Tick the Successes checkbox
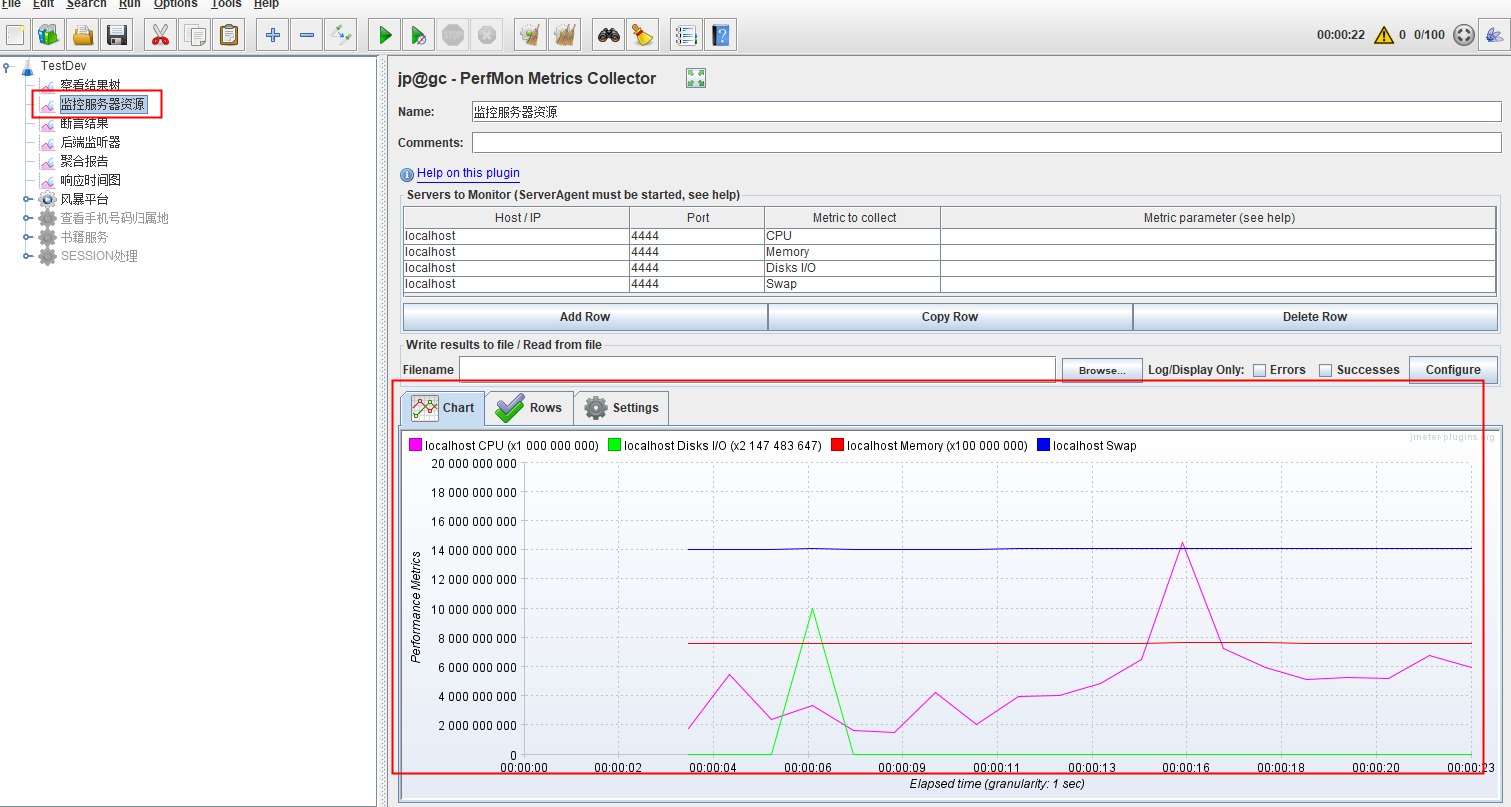This screenshot has height=807, width=1511. [x=1325, y=370]
